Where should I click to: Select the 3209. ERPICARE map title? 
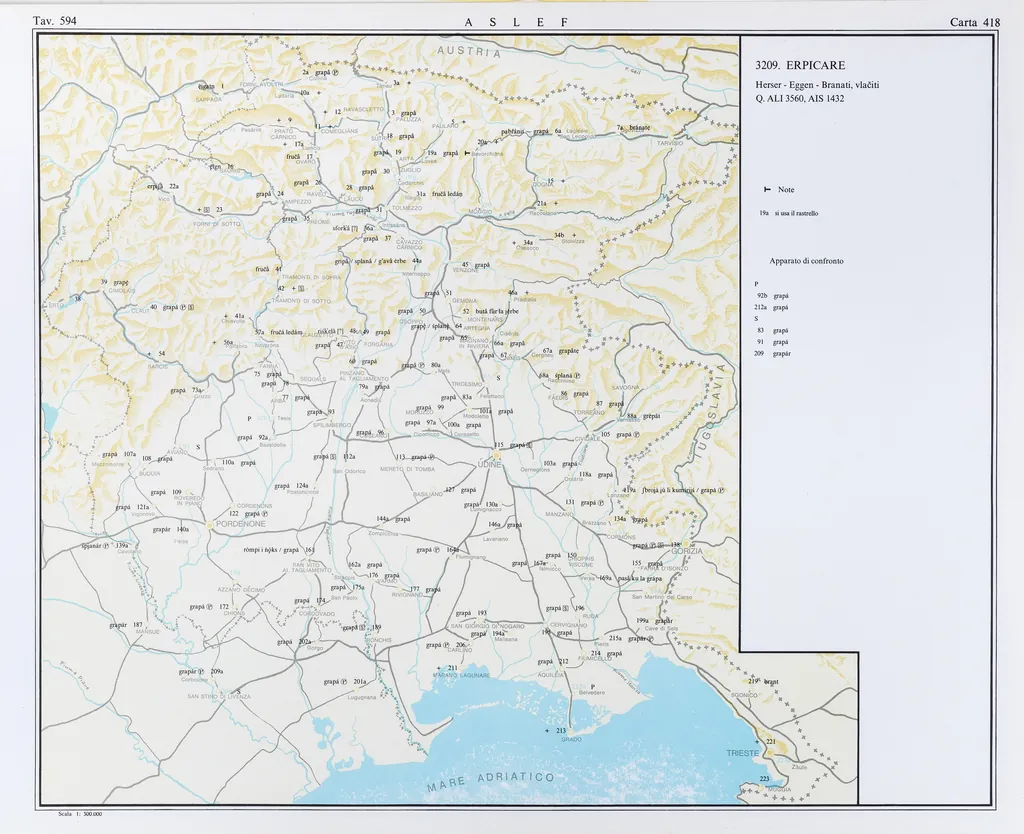(x=801, y=65)
